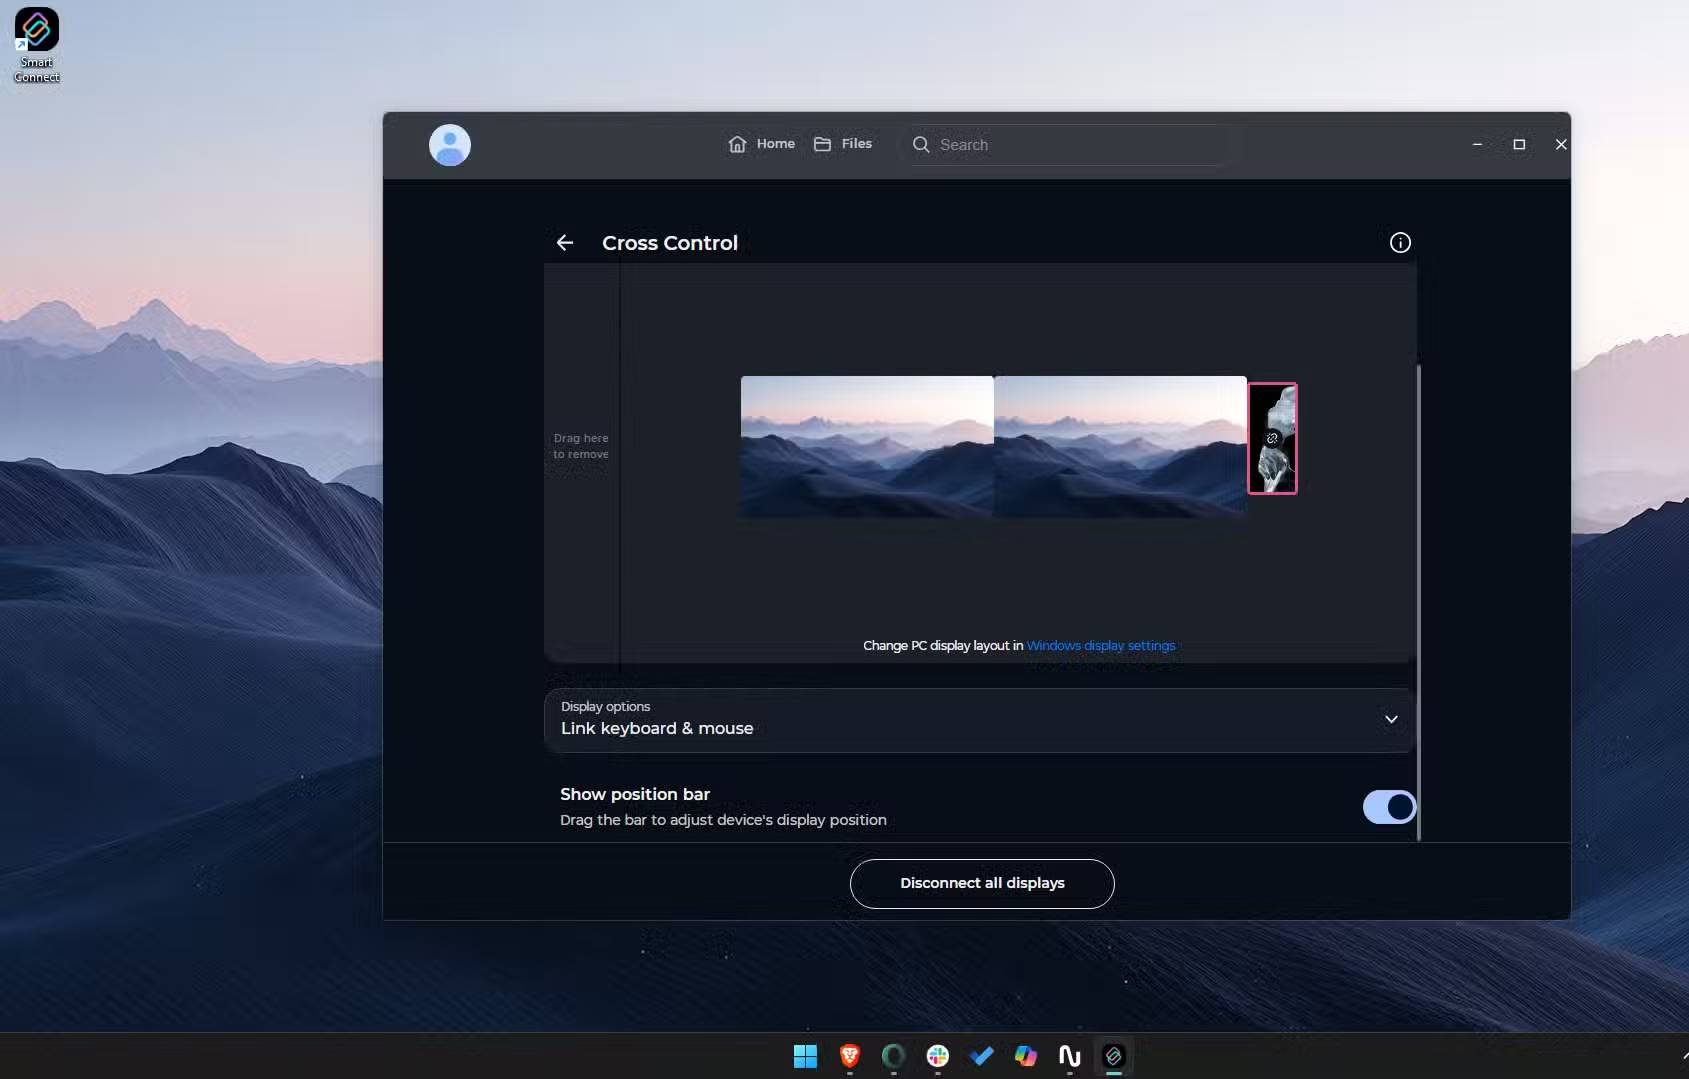Viewport: 1689px width, 1079px height.
Task: Collapse the Link keyboard & mouse chevron
Action: point(1390,719)
